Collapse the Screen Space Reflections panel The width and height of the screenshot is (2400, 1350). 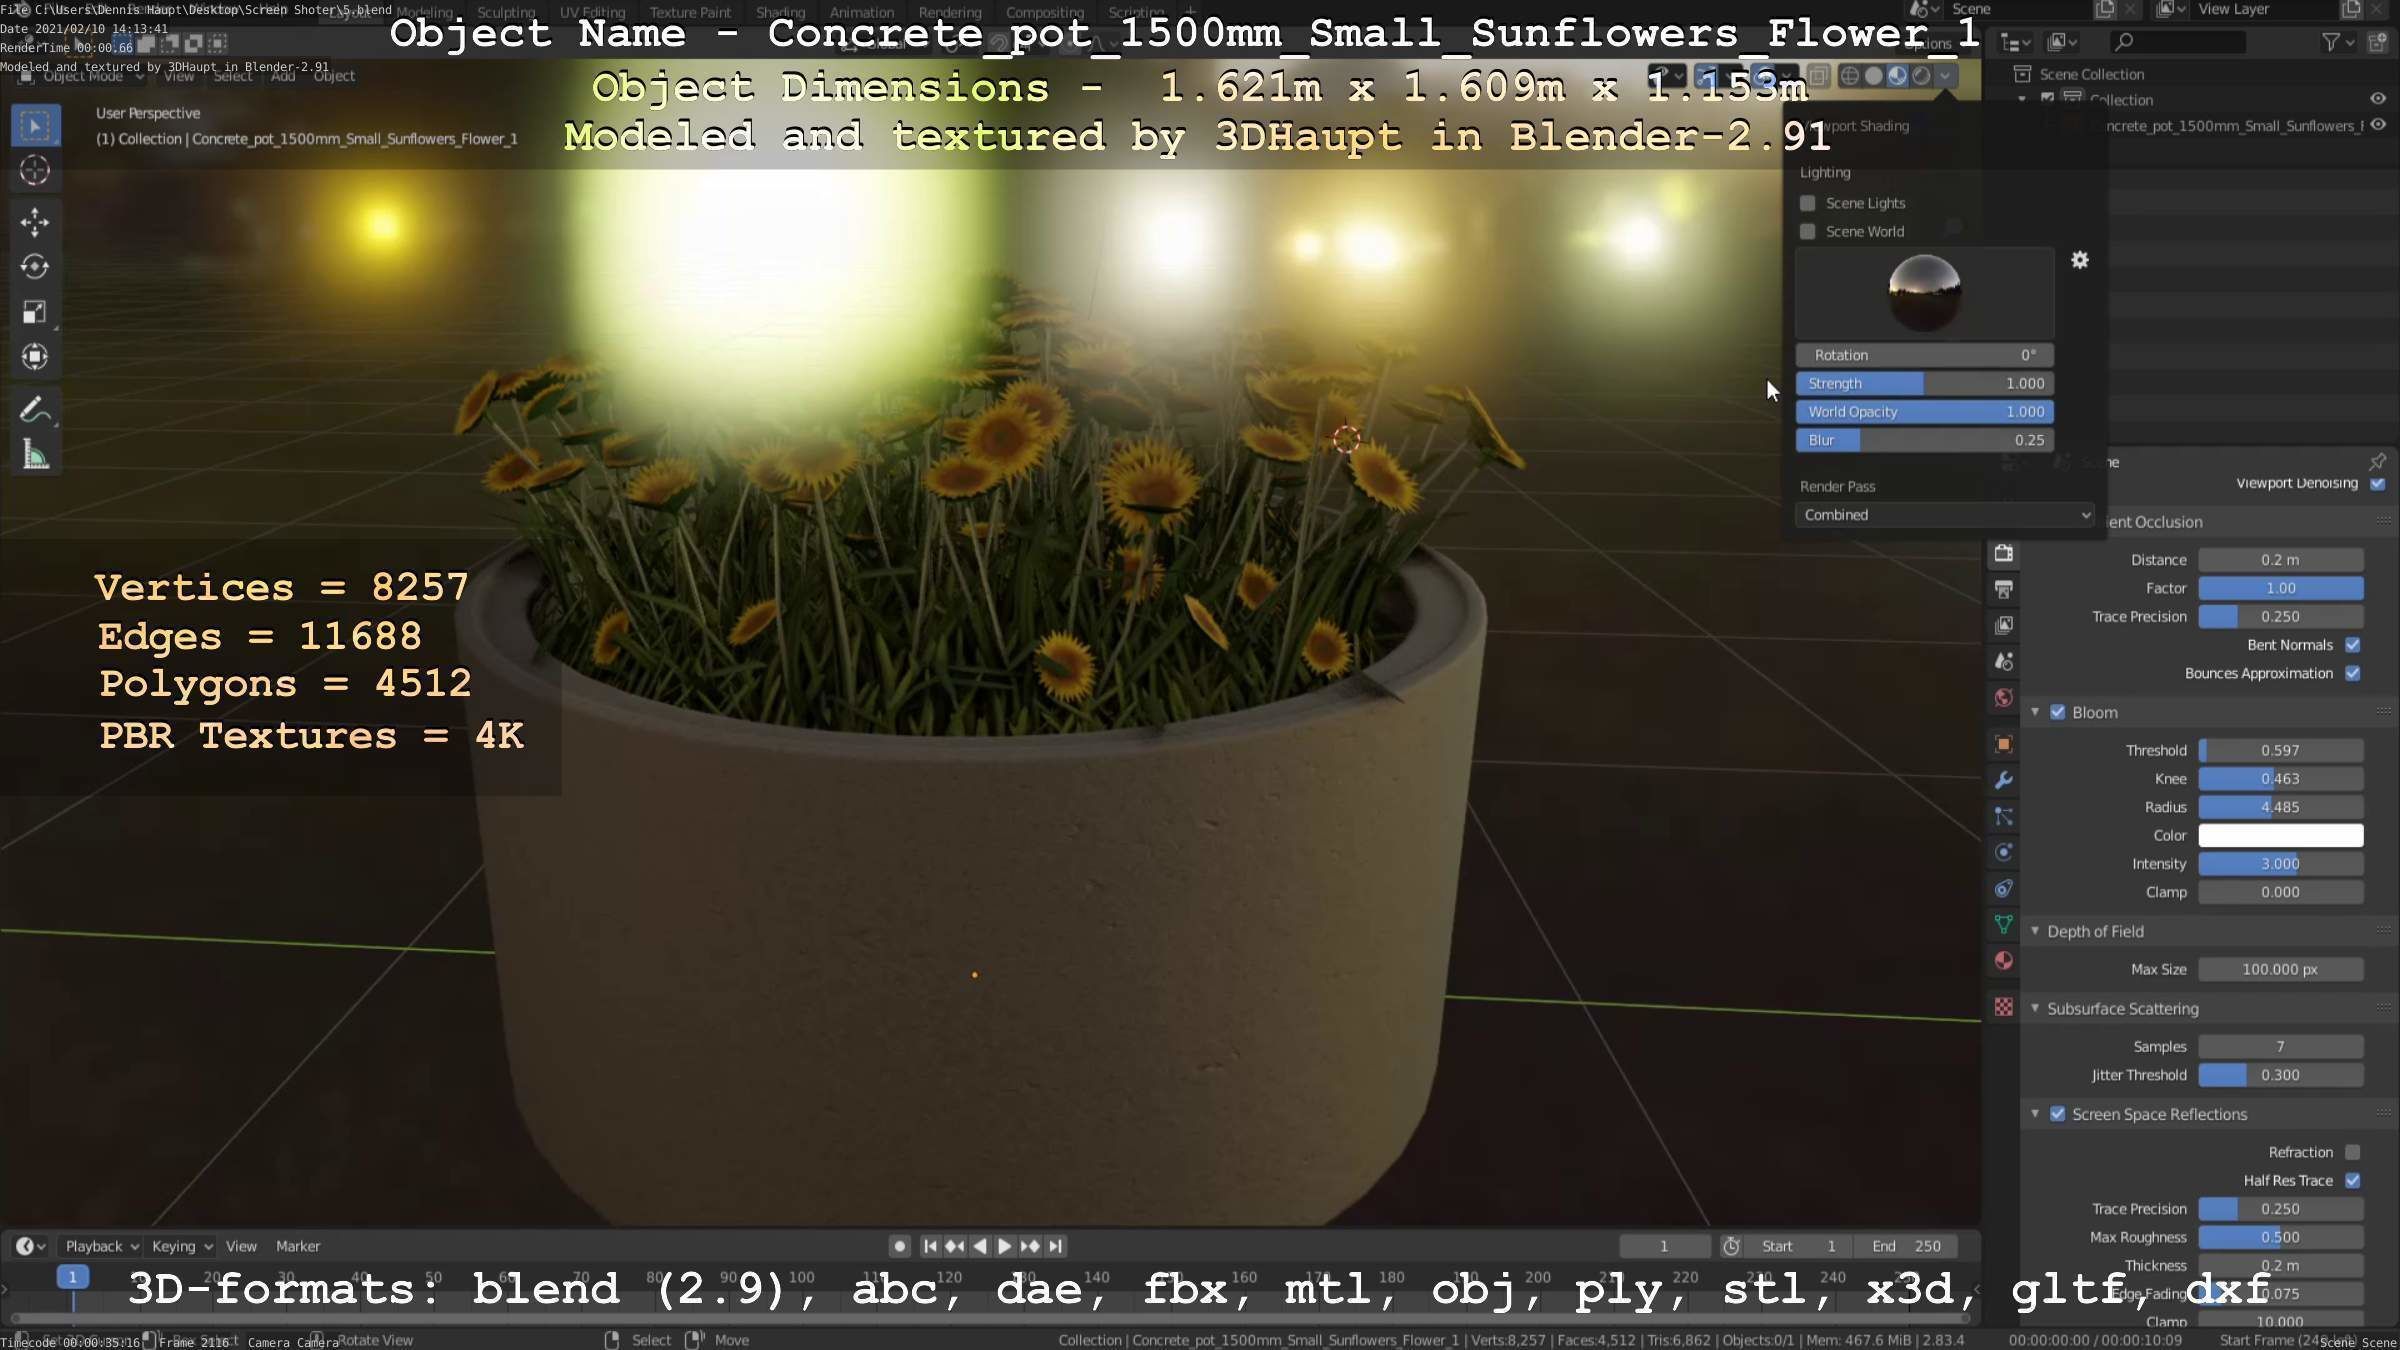pos(2035,1114)
